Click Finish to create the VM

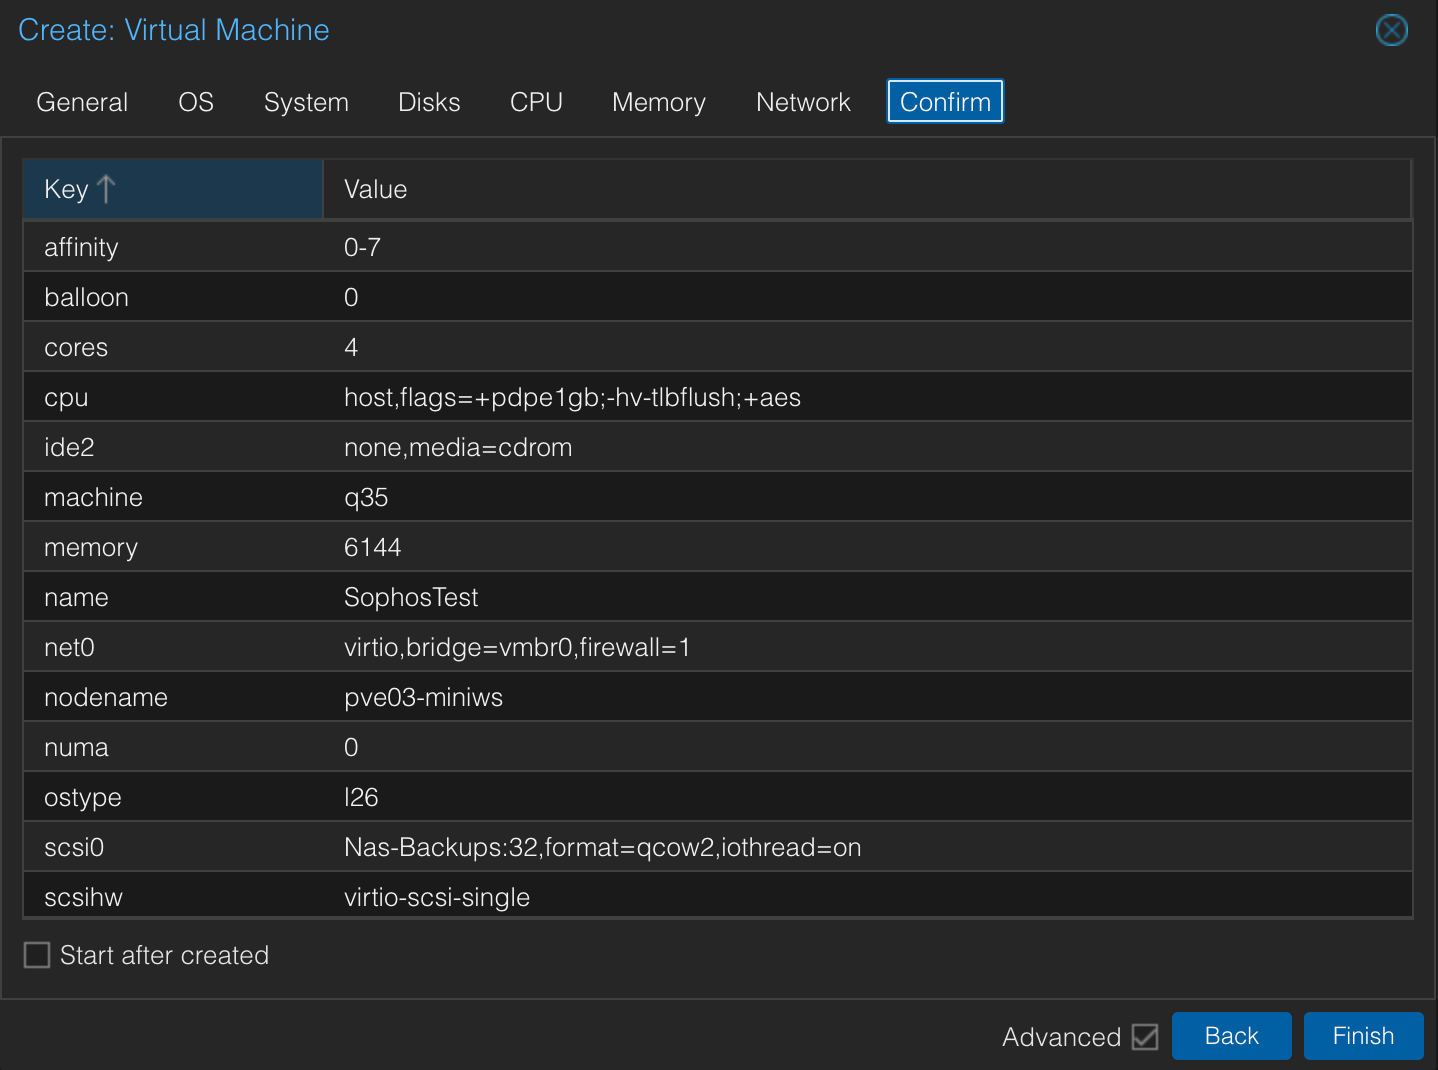click(1363, 1036)
